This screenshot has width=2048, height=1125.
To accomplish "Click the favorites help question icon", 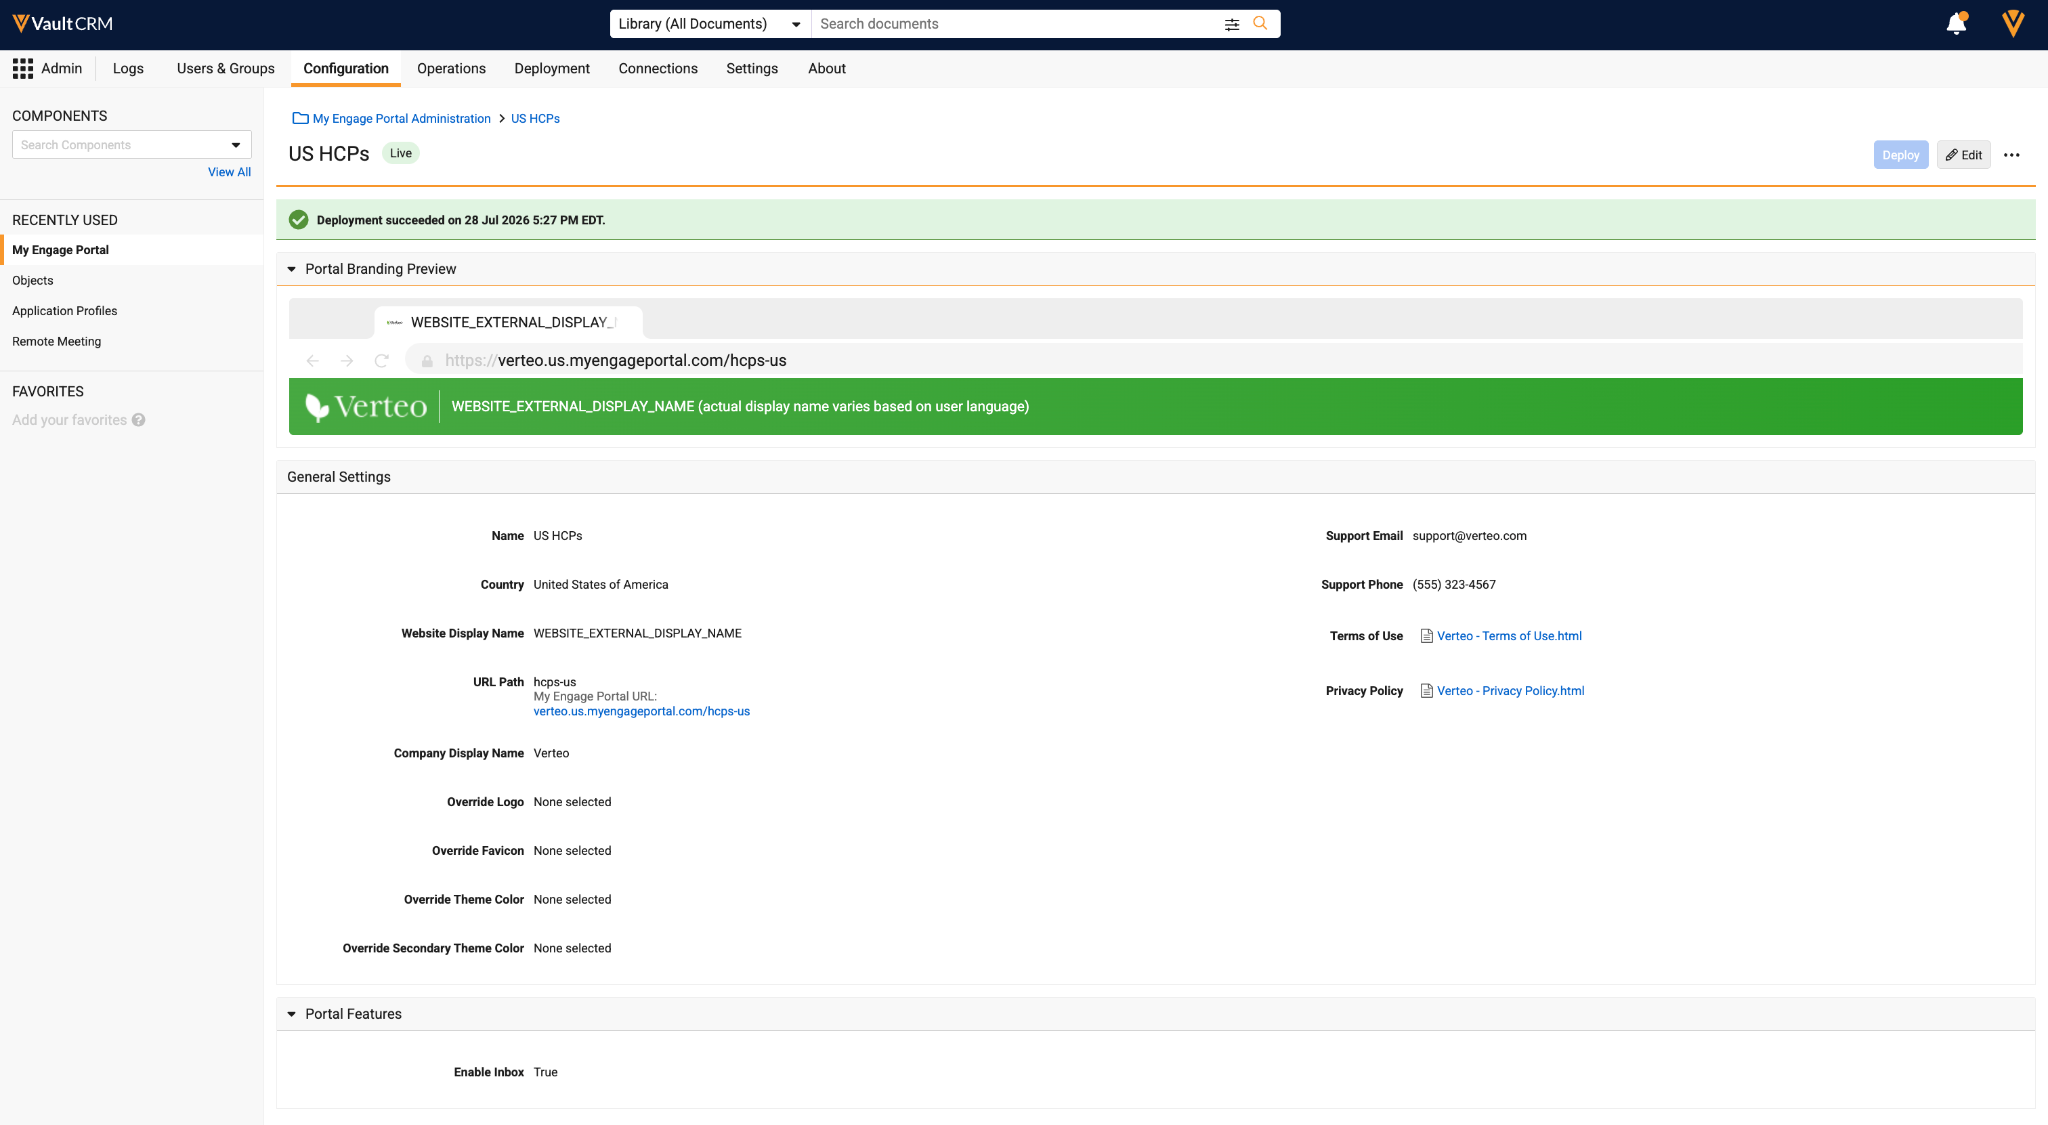I will tap(138, 420).
